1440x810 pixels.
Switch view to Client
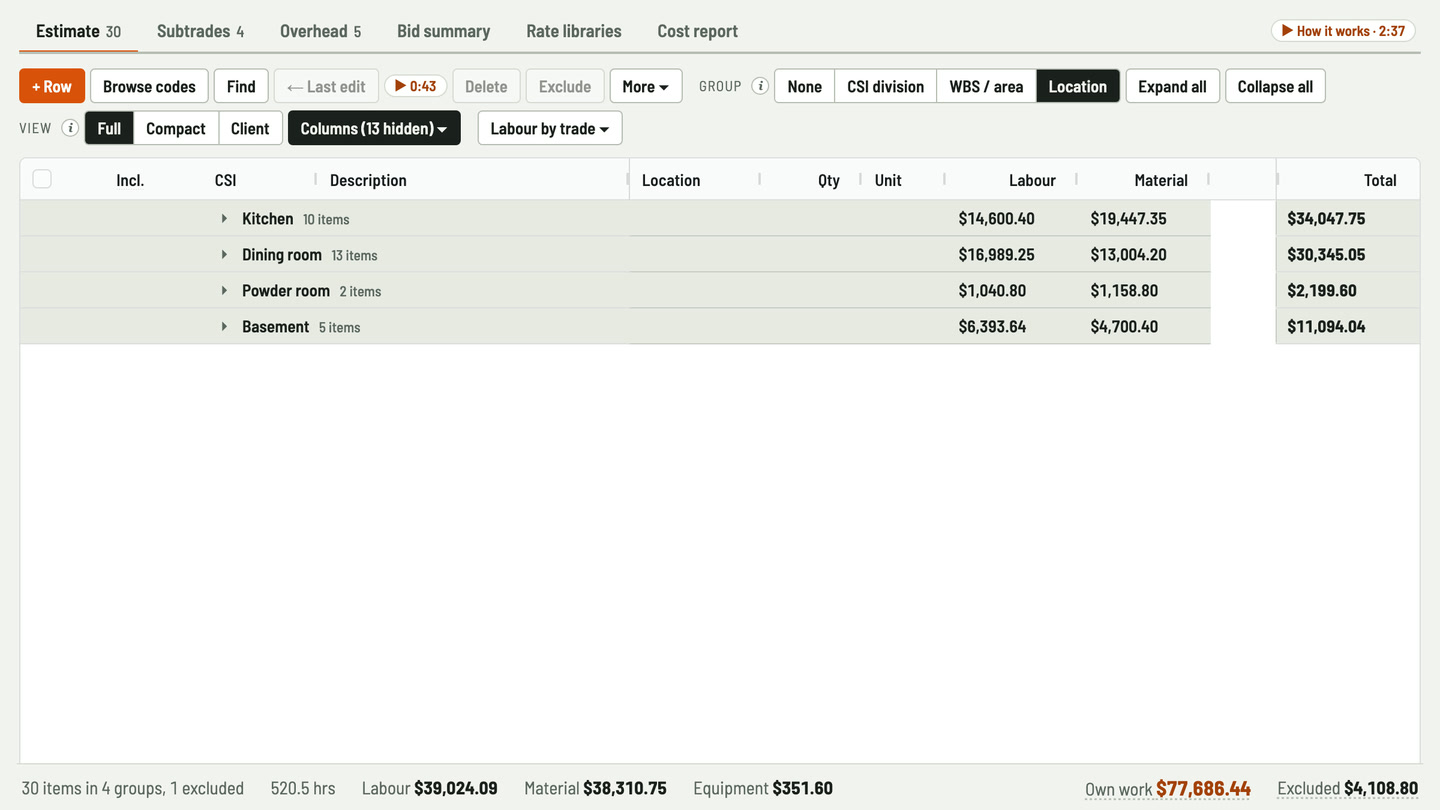[x=250, y=128]
